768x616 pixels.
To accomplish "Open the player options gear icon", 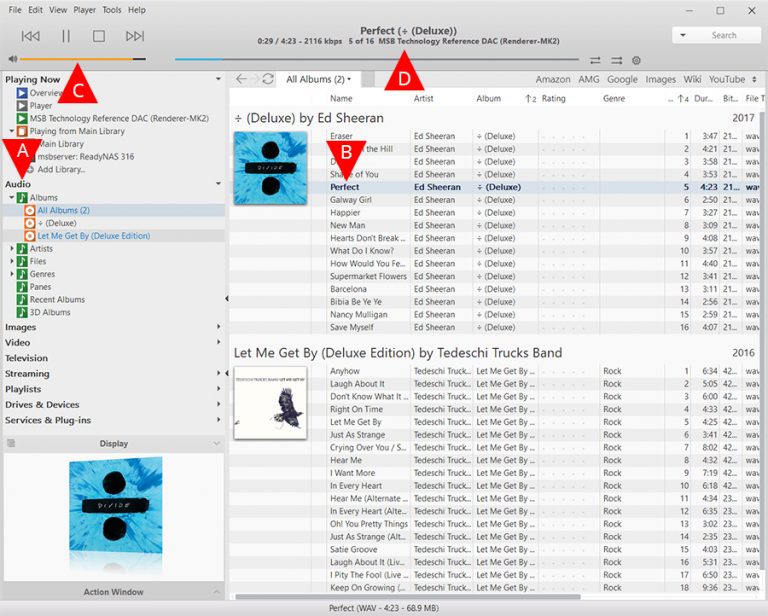I will click(636, 60).
